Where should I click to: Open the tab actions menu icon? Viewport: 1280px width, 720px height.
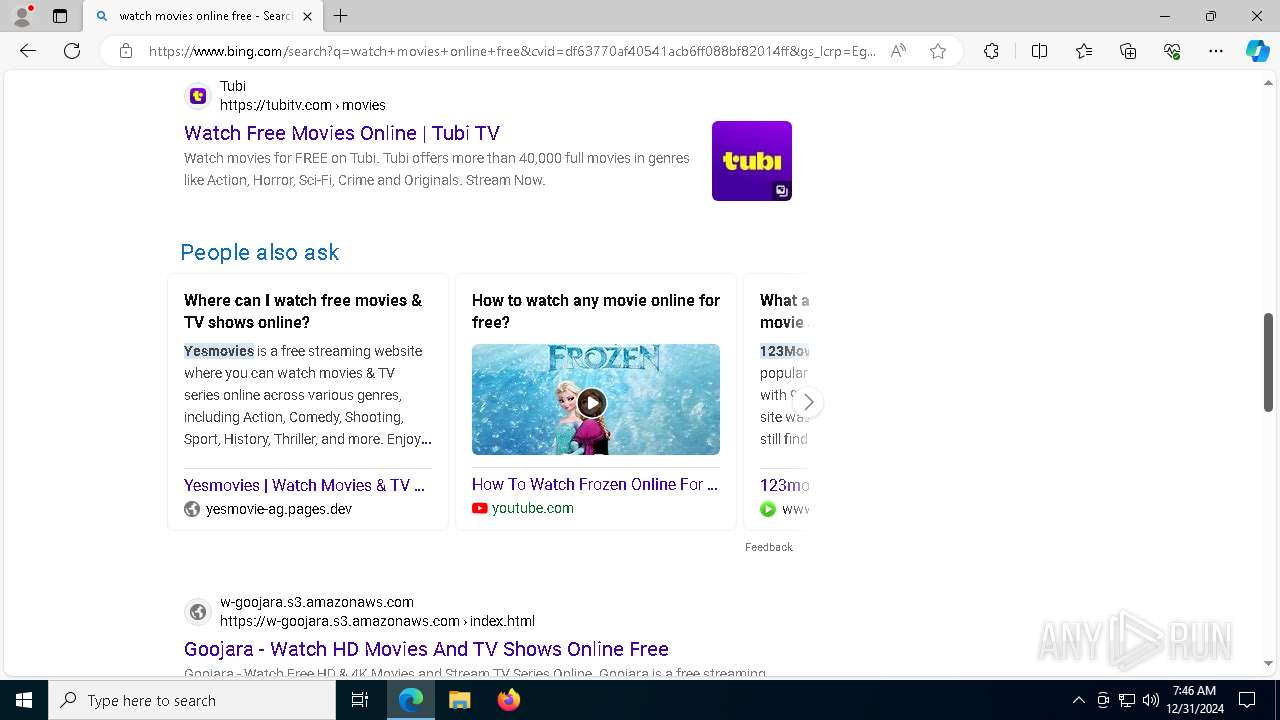(60, 16)
